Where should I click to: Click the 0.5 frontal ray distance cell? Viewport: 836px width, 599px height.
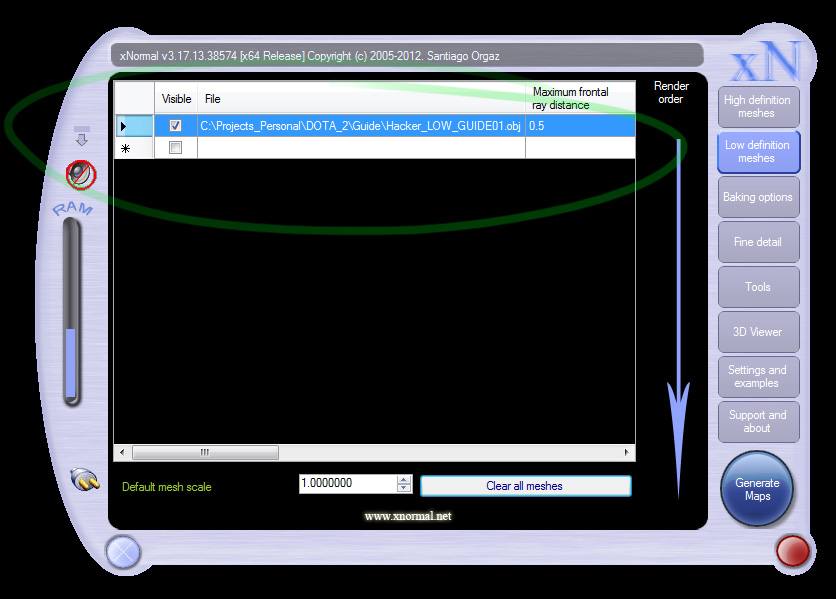[x=580, y=126]
